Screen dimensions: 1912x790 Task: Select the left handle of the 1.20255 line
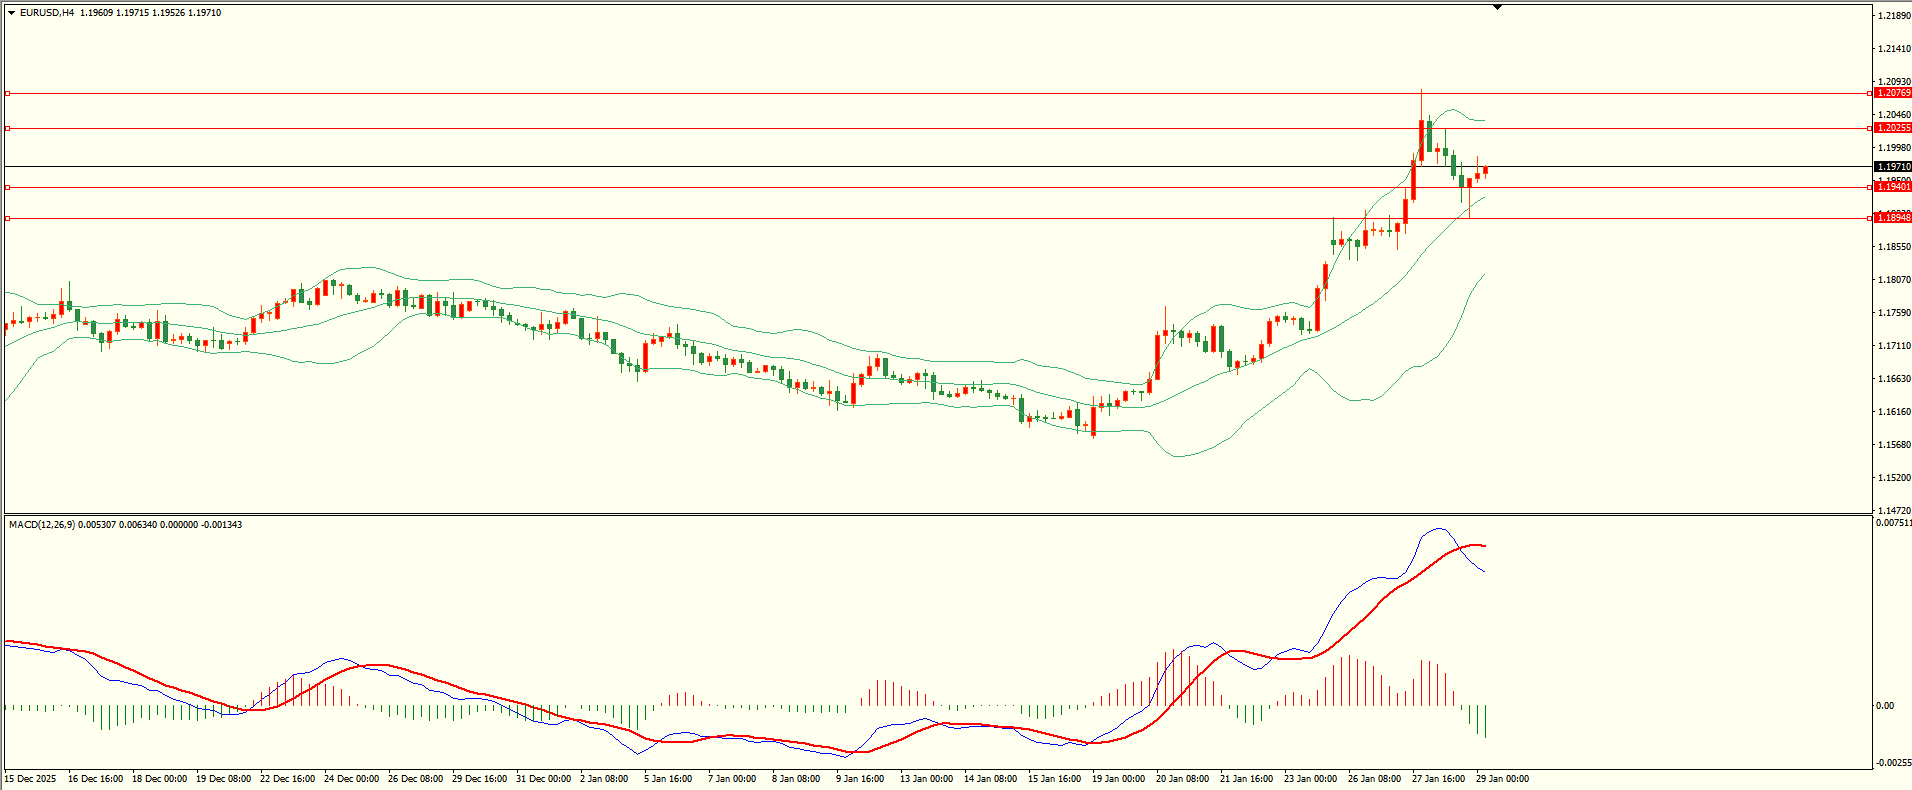[8, 128]
